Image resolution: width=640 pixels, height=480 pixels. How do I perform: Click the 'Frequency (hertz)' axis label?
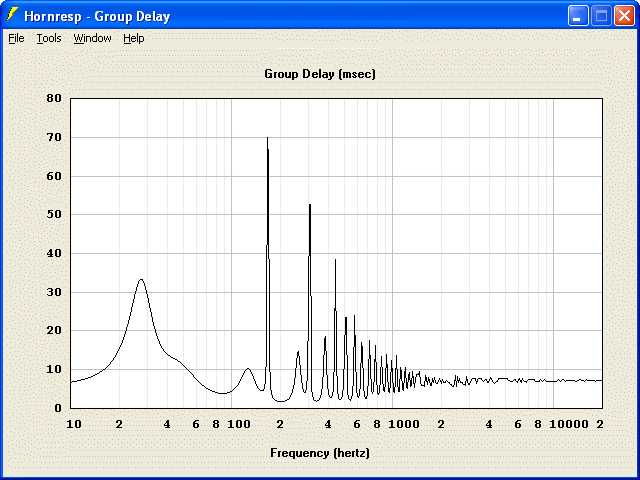[x=320, y=453]
